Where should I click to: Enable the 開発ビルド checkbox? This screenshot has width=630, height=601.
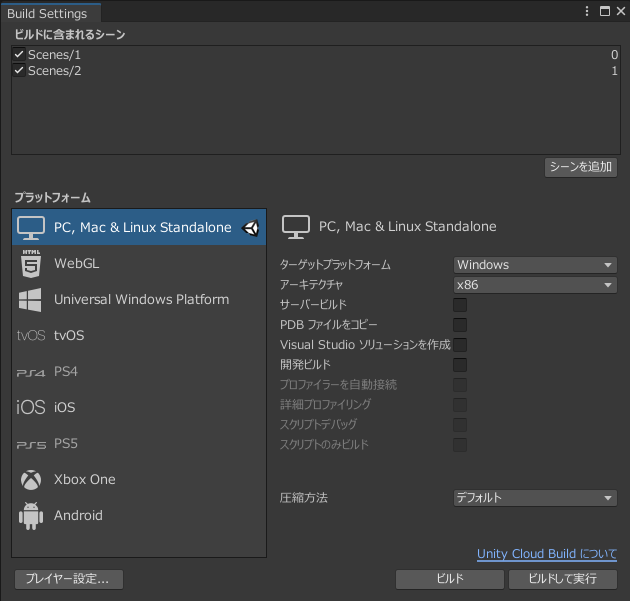(x=460, y=365)
